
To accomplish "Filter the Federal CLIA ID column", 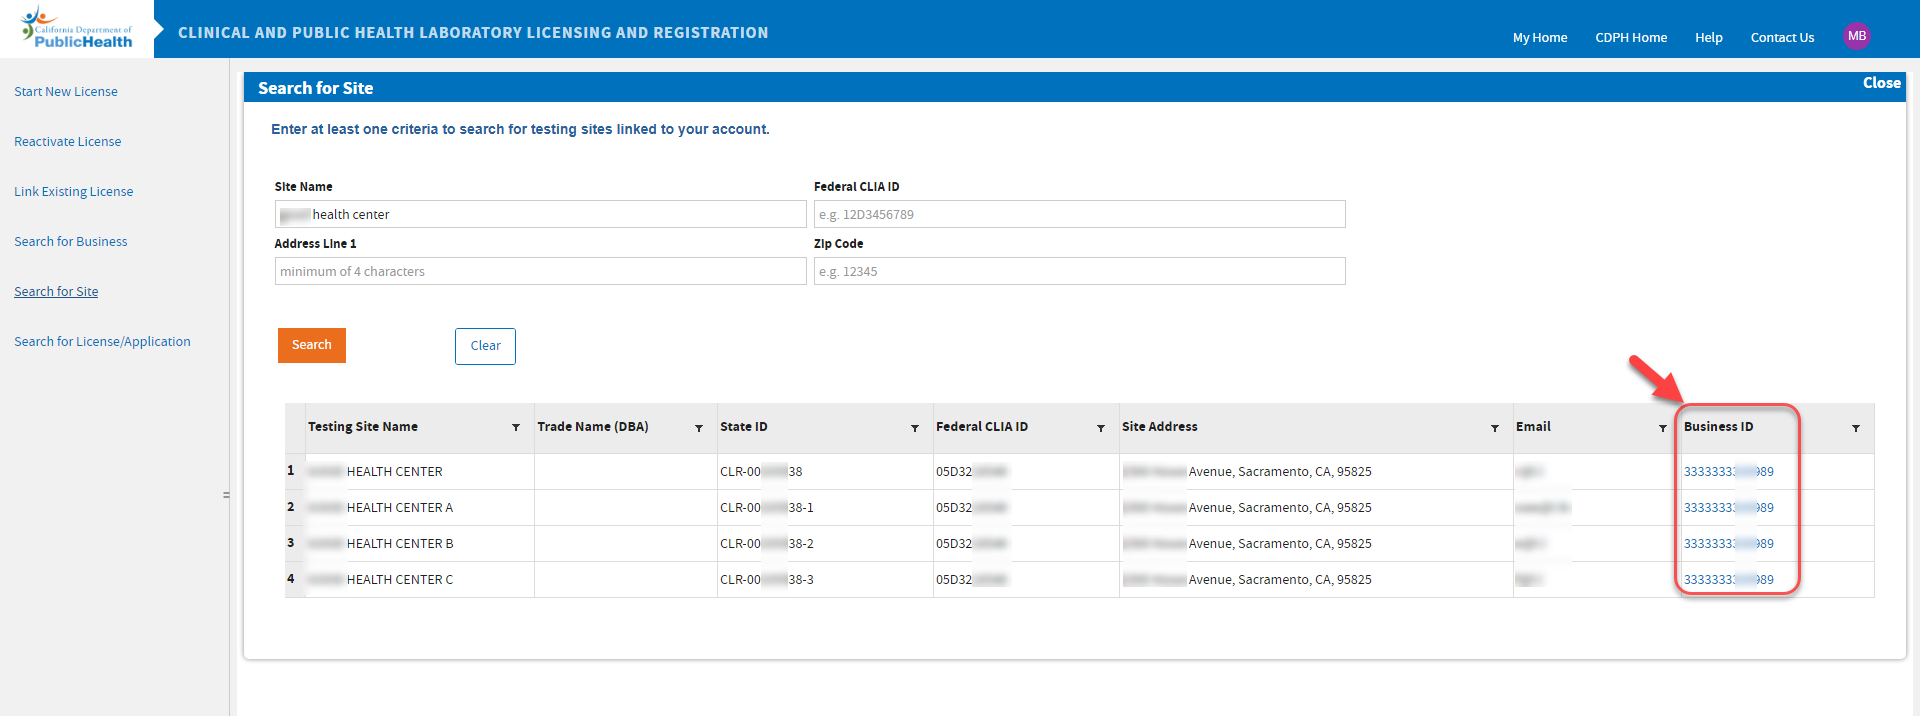I will click(1101, 428).
